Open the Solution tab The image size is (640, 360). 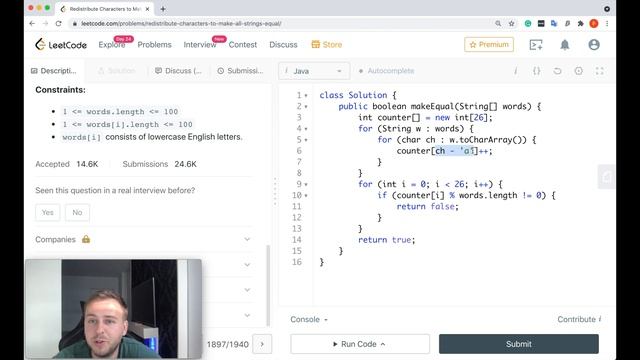[x=117, y=71]
